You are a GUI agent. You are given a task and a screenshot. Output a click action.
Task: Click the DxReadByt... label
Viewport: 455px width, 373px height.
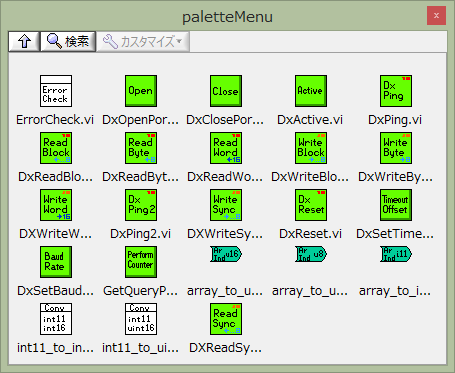[140, 177]
